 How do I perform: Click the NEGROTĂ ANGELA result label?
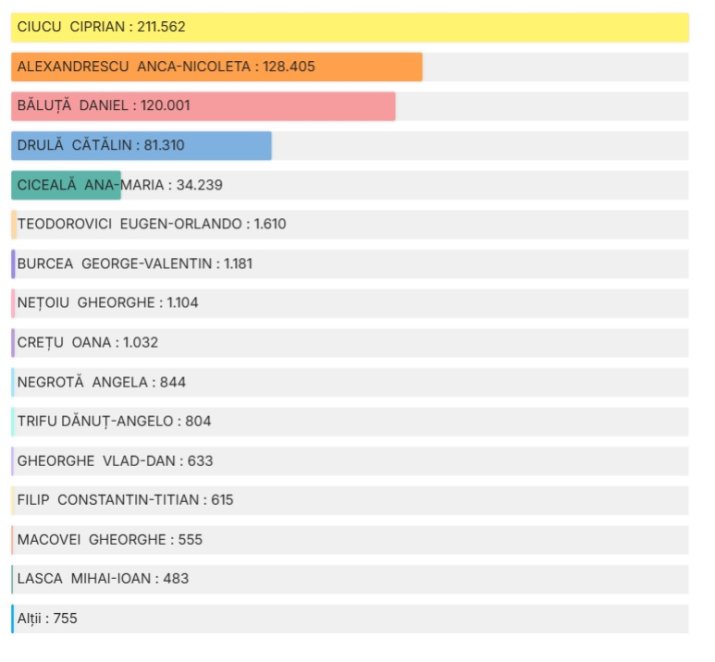coord(101,382)
